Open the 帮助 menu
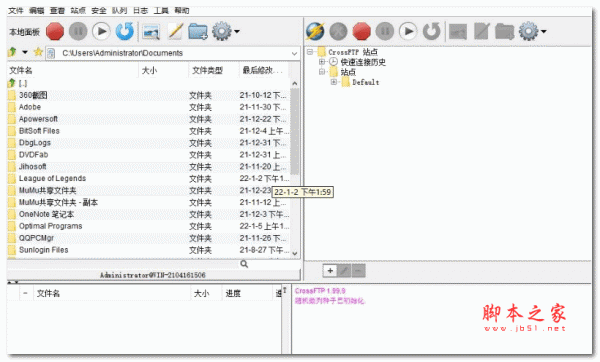600x362 pixels. tap(182, 10)
